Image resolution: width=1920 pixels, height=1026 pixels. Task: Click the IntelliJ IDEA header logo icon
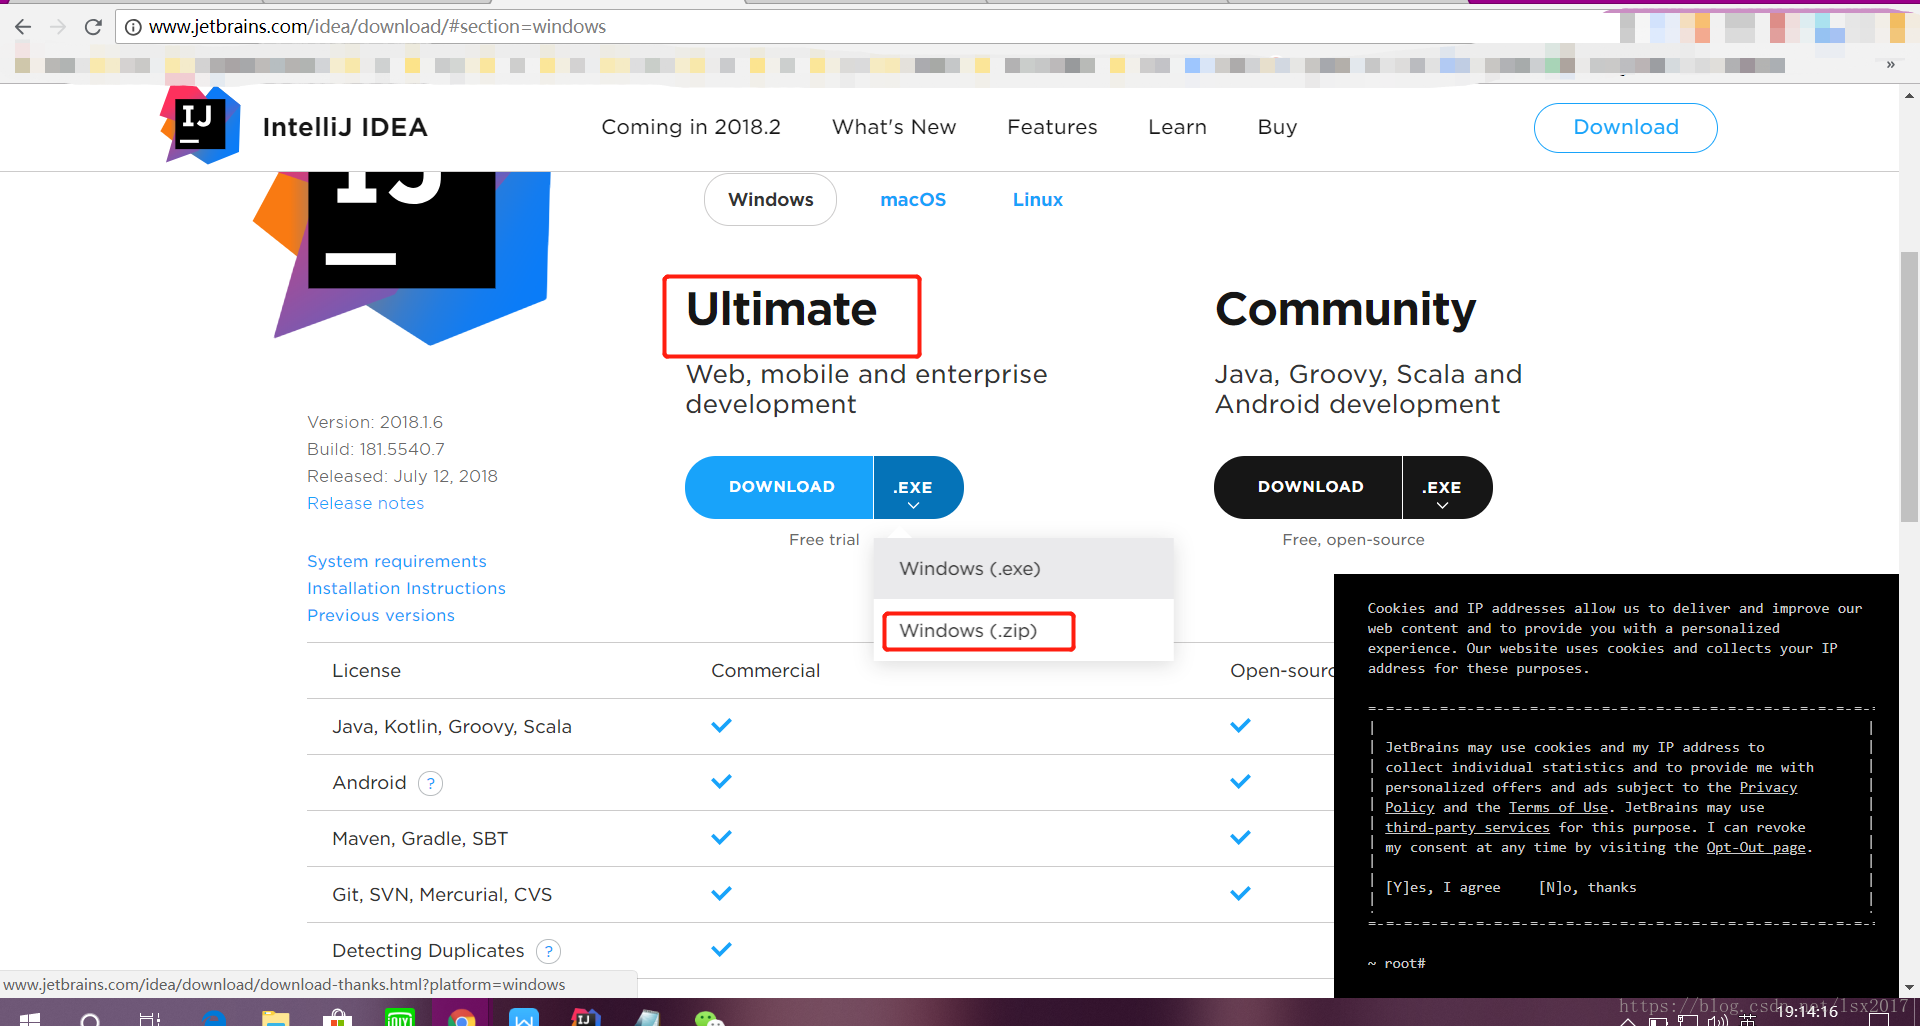200,125
